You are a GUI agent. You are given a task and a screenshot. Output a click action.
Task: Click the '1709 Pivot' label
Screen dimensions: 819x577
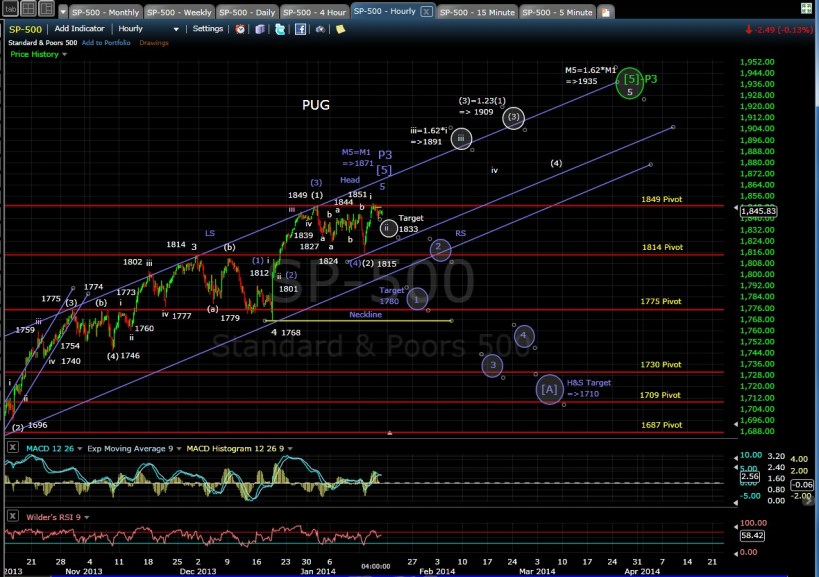(660, 395)
